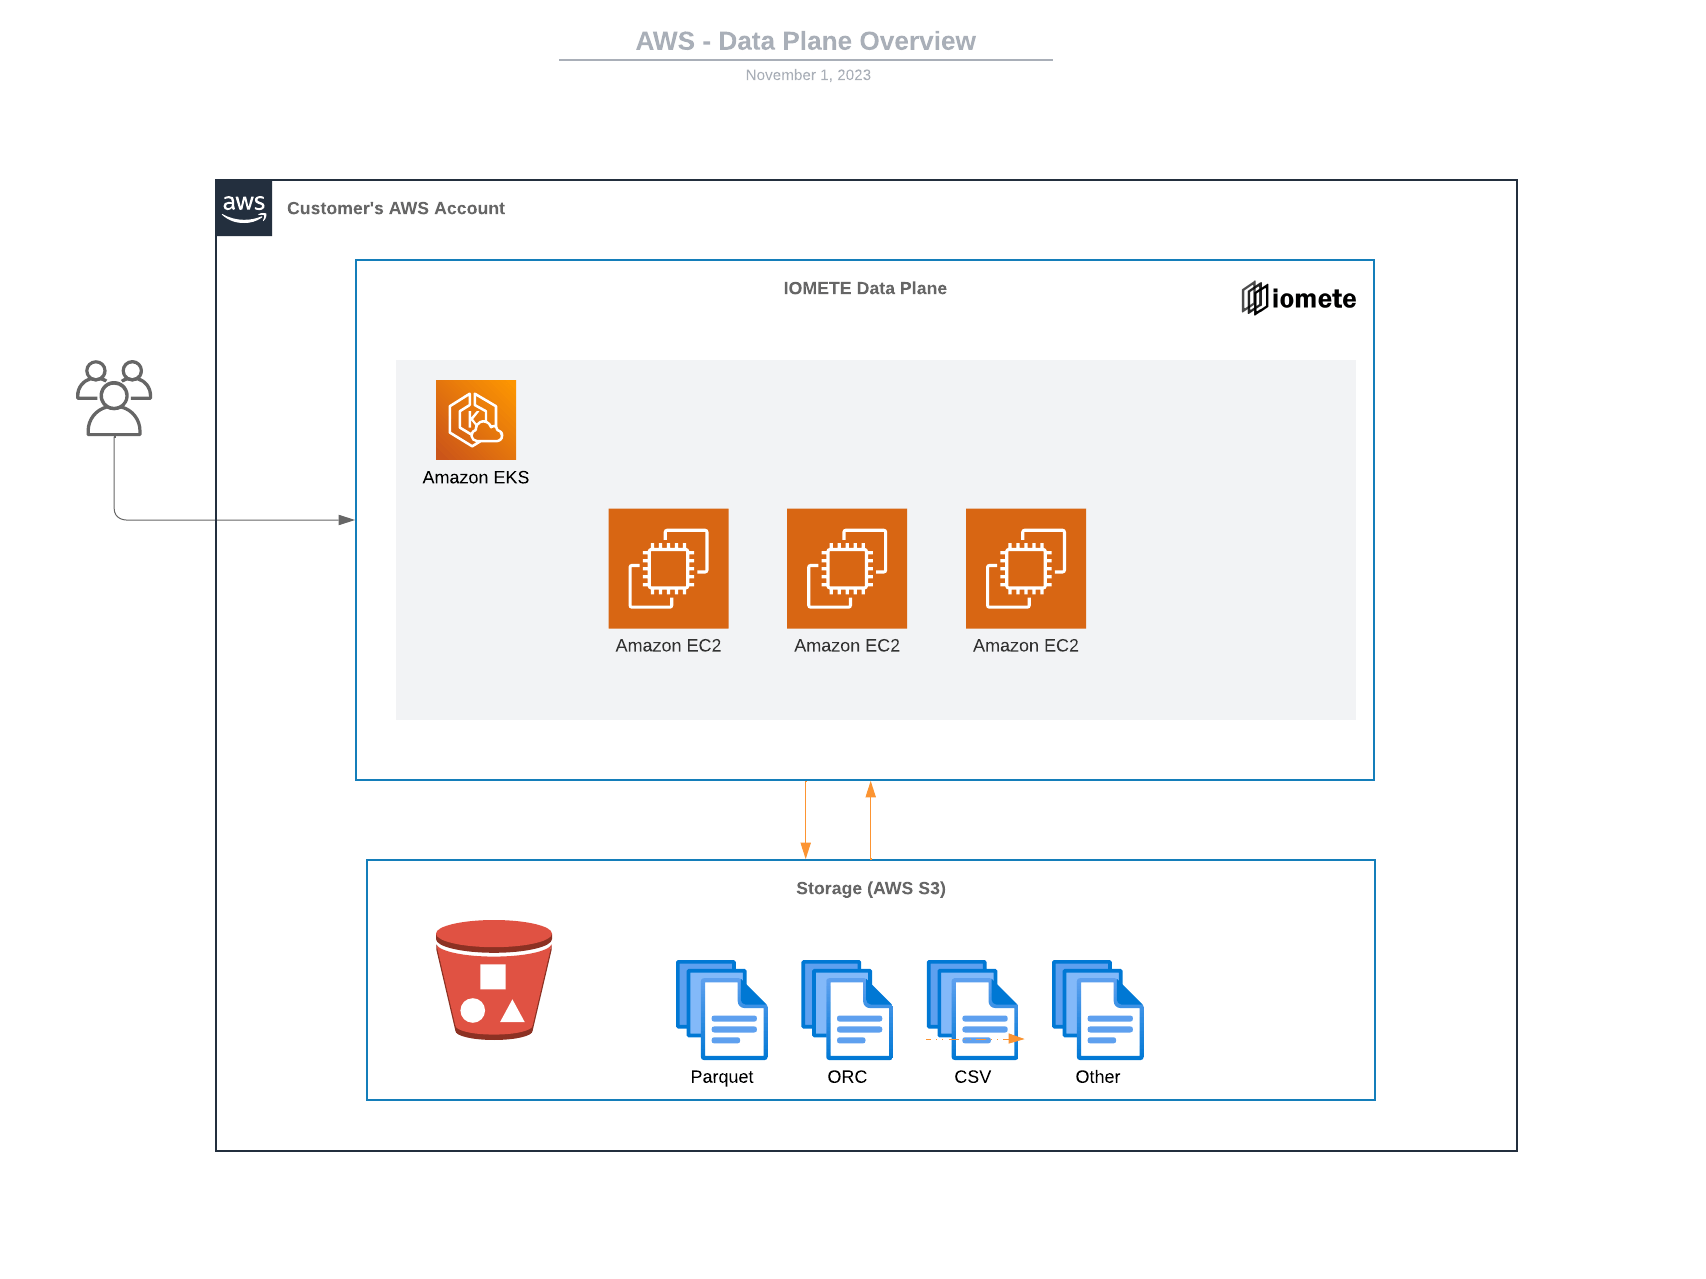Click the Amazon EKS icon
Viewport: 1706px width, 1279px height.
[476, 420]
